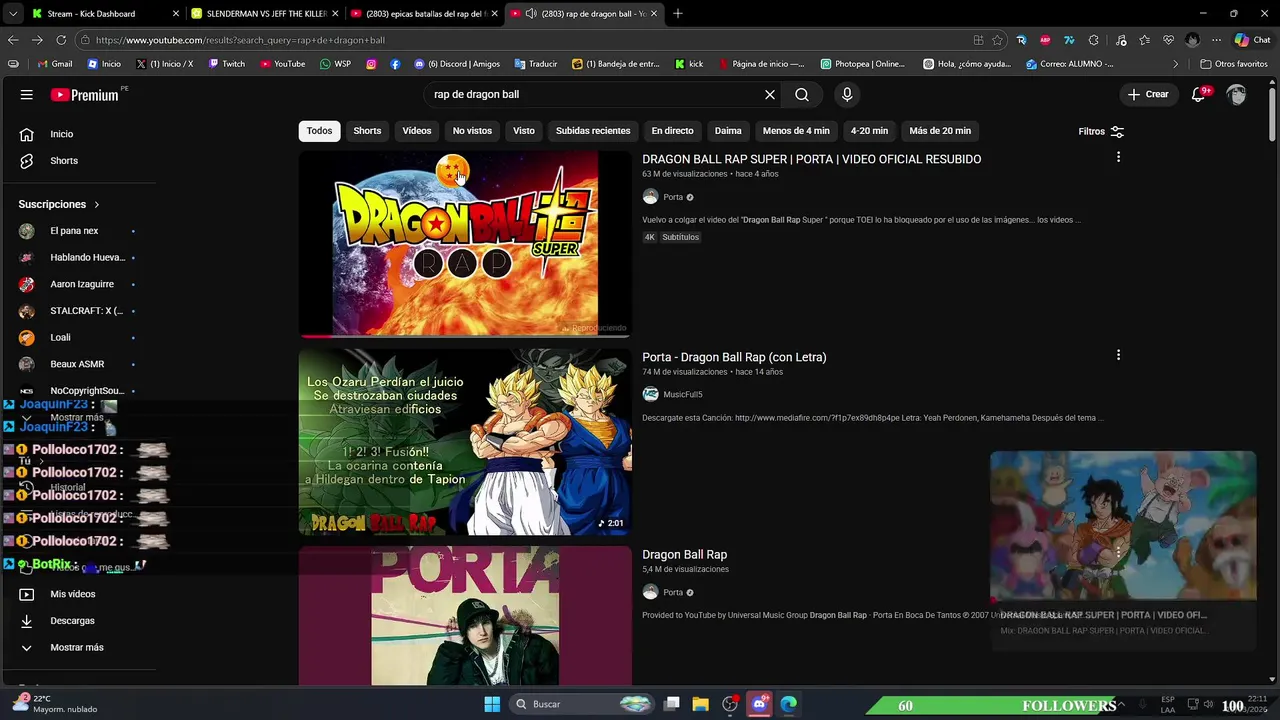Open El pana nex subscription
The width and height of the screenshot is (1280, 720).
tap(76, 231)
